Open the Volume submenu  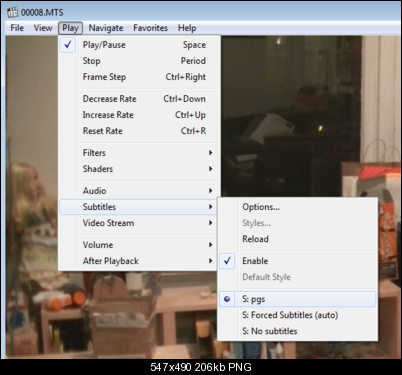click(x=140, y=245)
